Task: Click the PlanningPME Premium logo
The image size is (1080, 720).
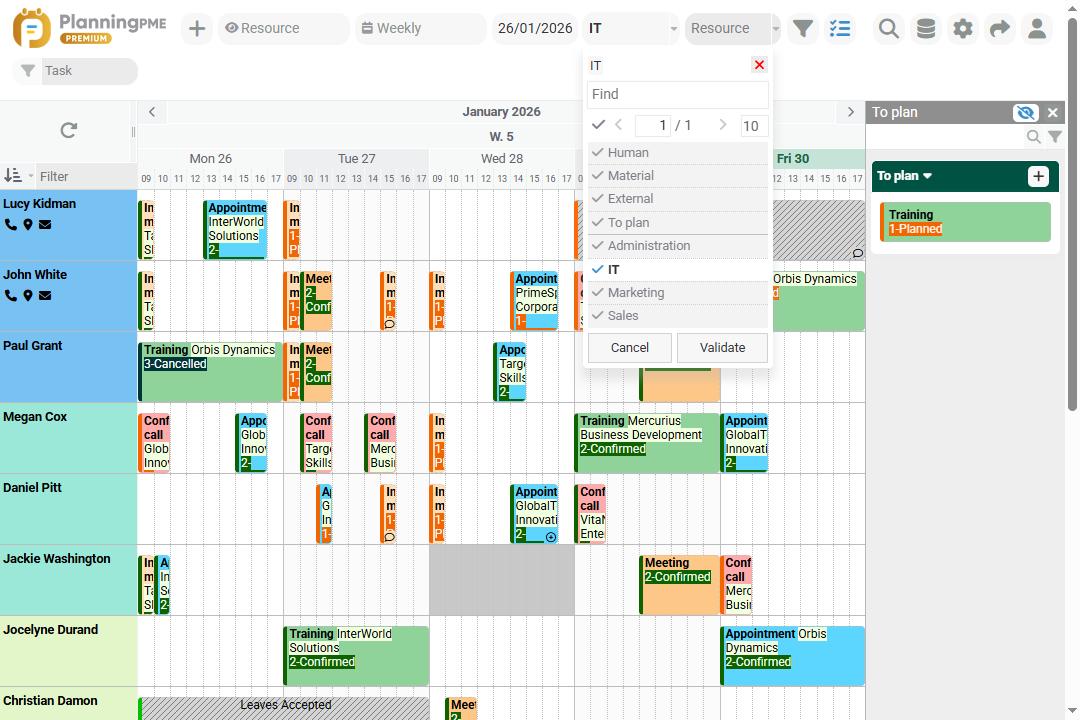Action: coord(90,28)
